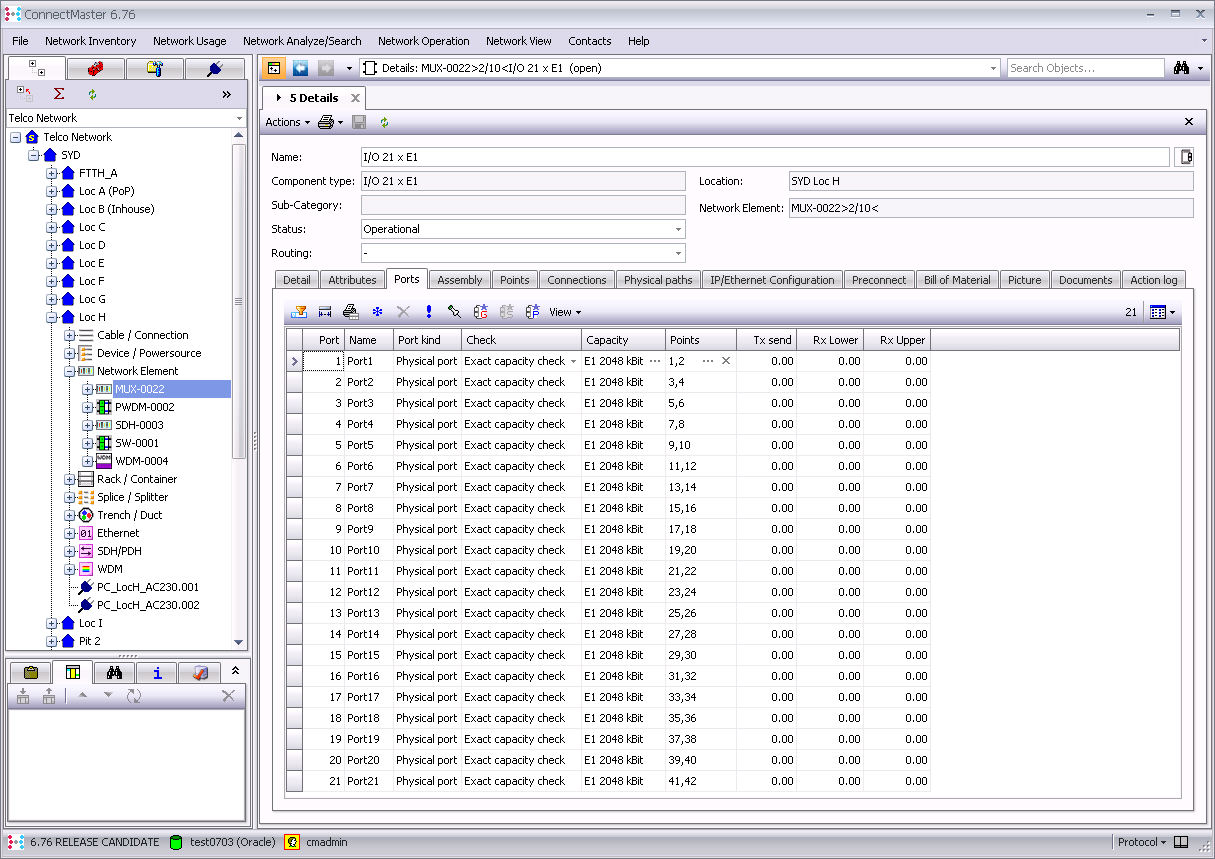The width and height of the screenshot is (1215, 859).
Task: Select the SW-0001 network element
Action: point(136,443)
